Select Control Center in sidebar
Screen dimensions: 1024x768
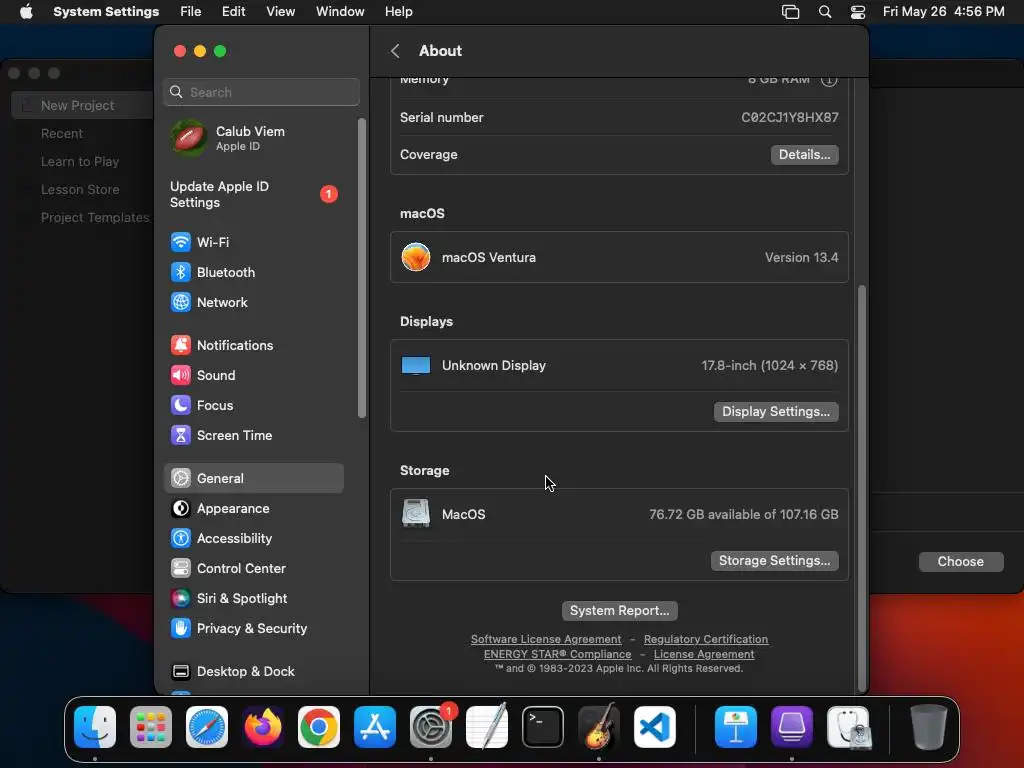point(253,569)
